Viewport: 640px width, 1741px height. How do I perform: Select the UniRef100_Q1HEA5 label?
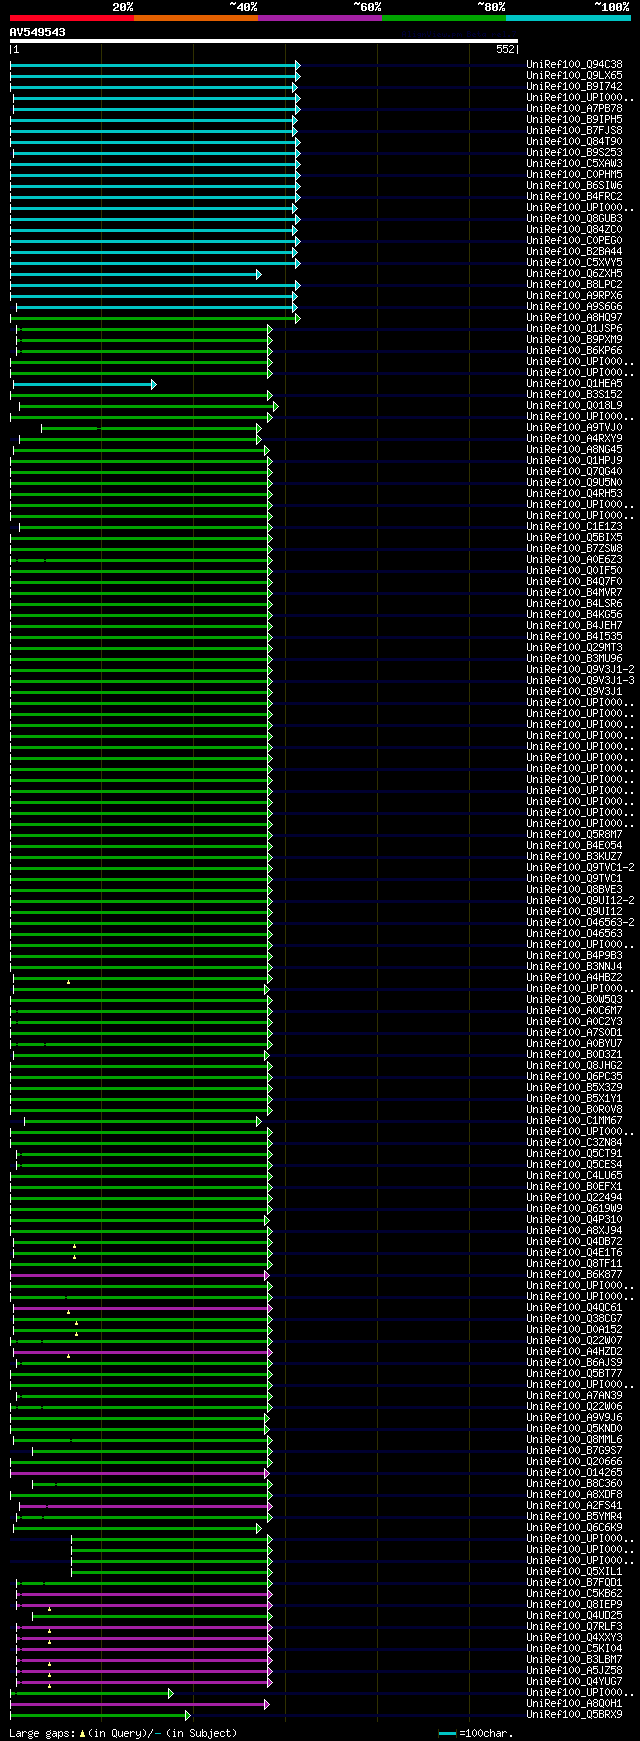pos(574,384)
